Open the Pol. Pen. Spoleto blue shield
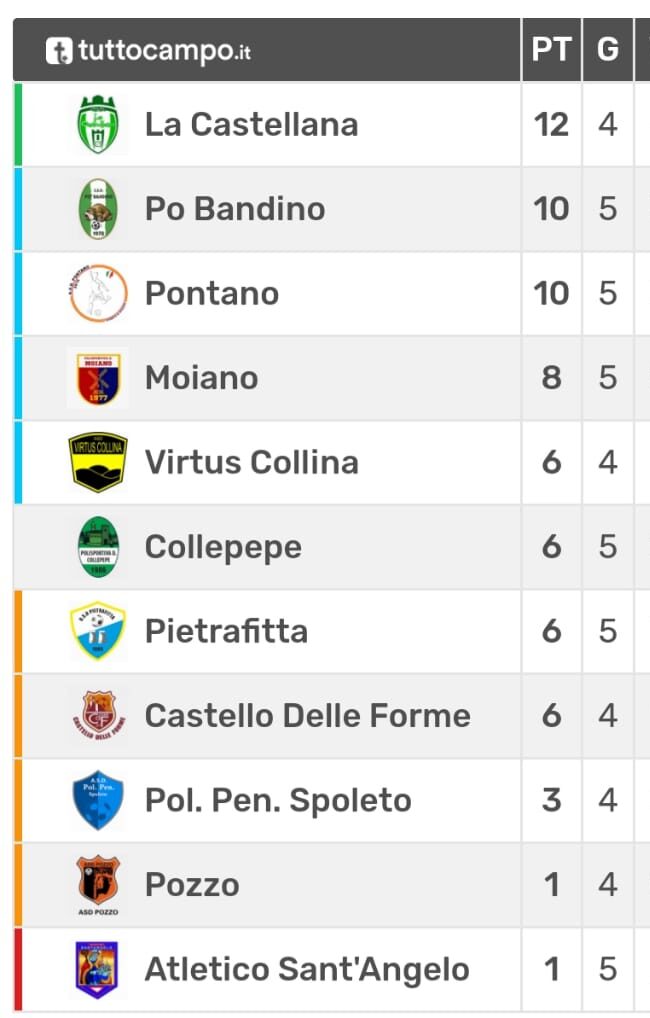This screenshot has height=1018, width=650. tap(98, 800)
